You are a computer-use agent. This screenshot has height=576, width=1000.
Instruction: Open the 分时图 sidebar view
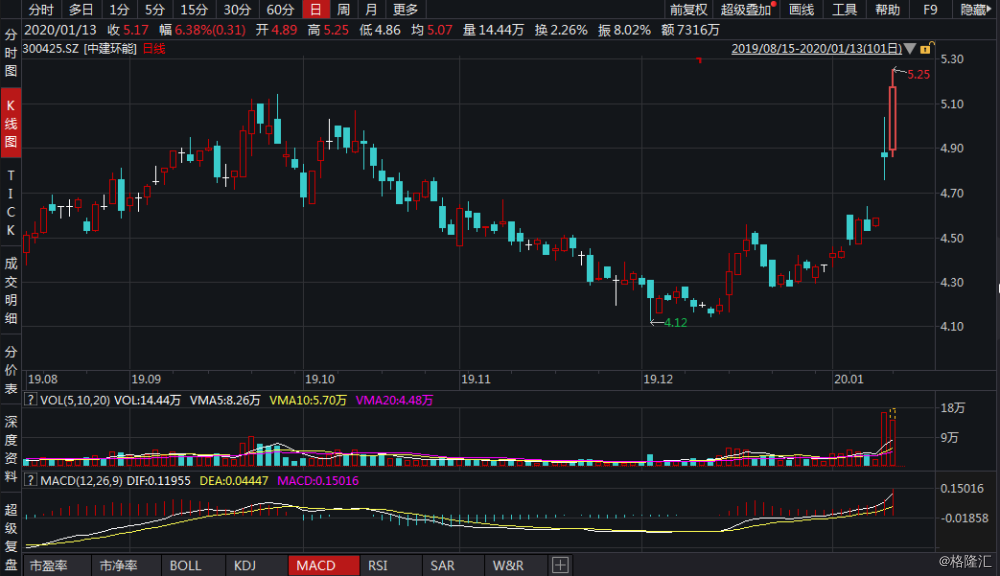click(x=11, y=53)
